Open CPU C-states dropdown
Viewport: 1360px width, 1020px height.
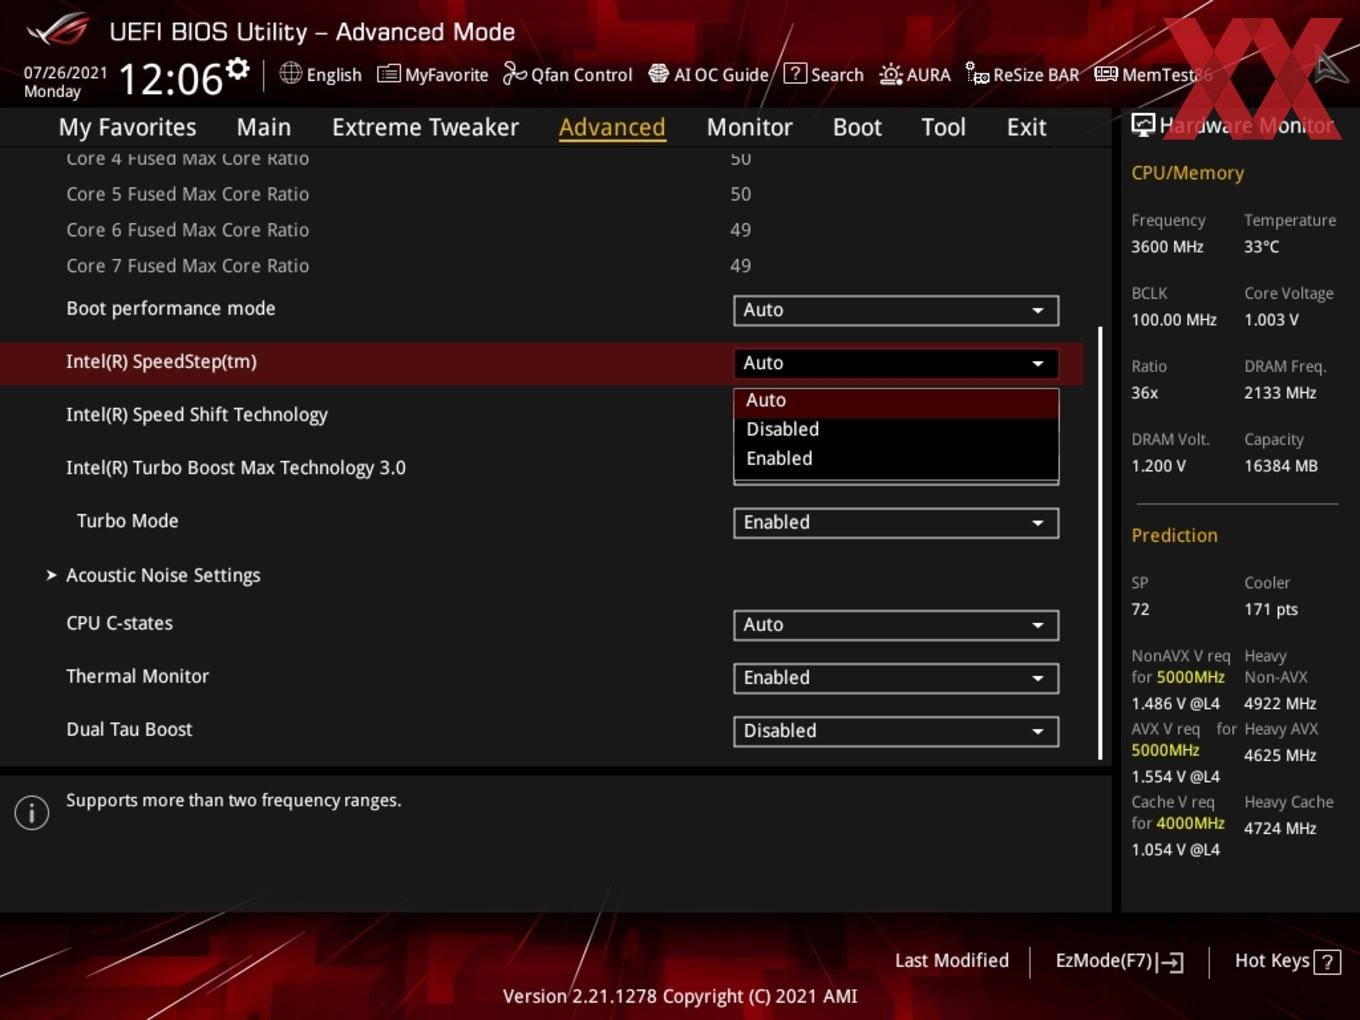tap(896, 625)
